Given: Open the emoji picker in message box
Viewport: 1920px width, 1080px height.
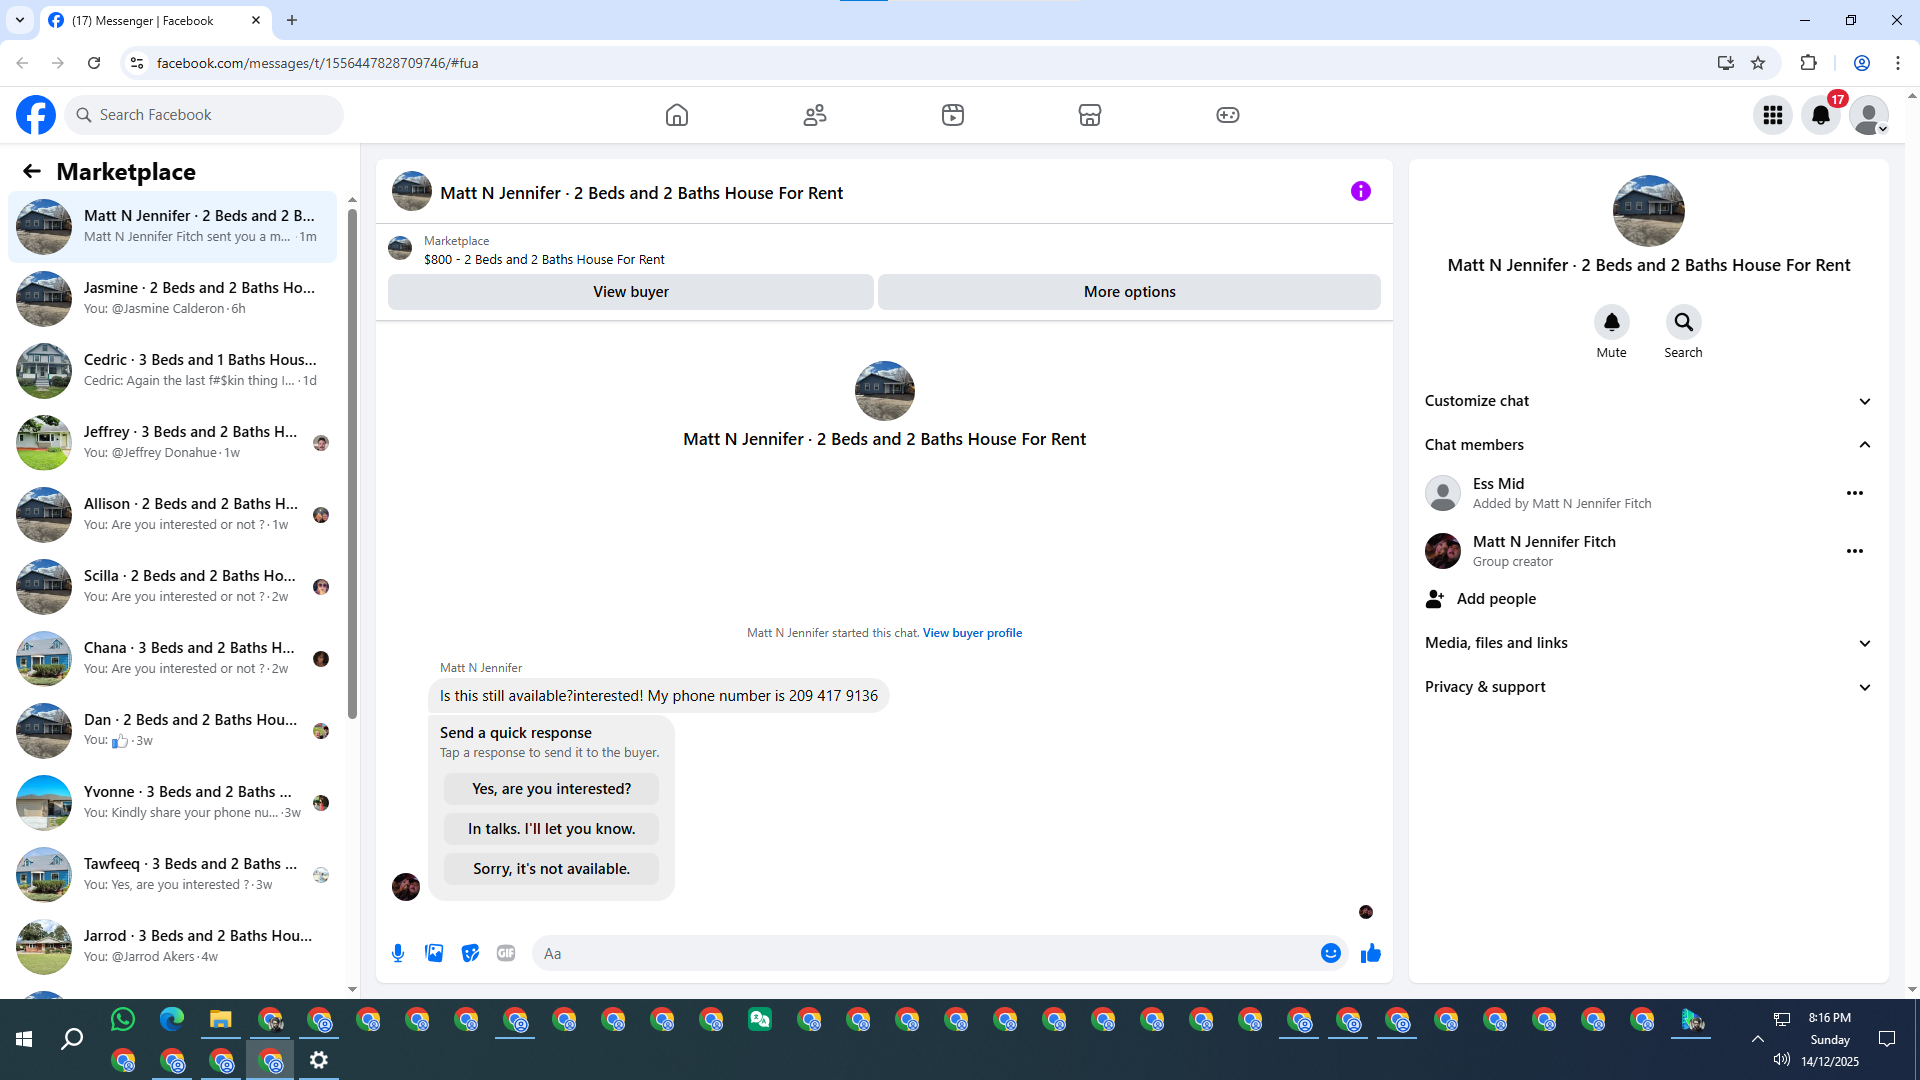Looking at the screenshot, I should pyautogui.click(x=1330, y=953).
